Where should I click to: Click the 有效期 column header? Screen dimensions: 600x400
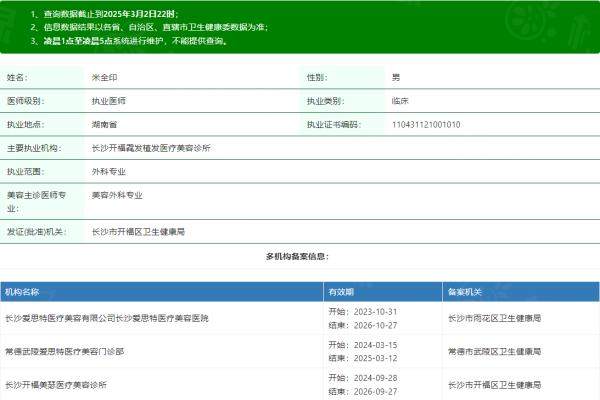[x=341, y=292]
